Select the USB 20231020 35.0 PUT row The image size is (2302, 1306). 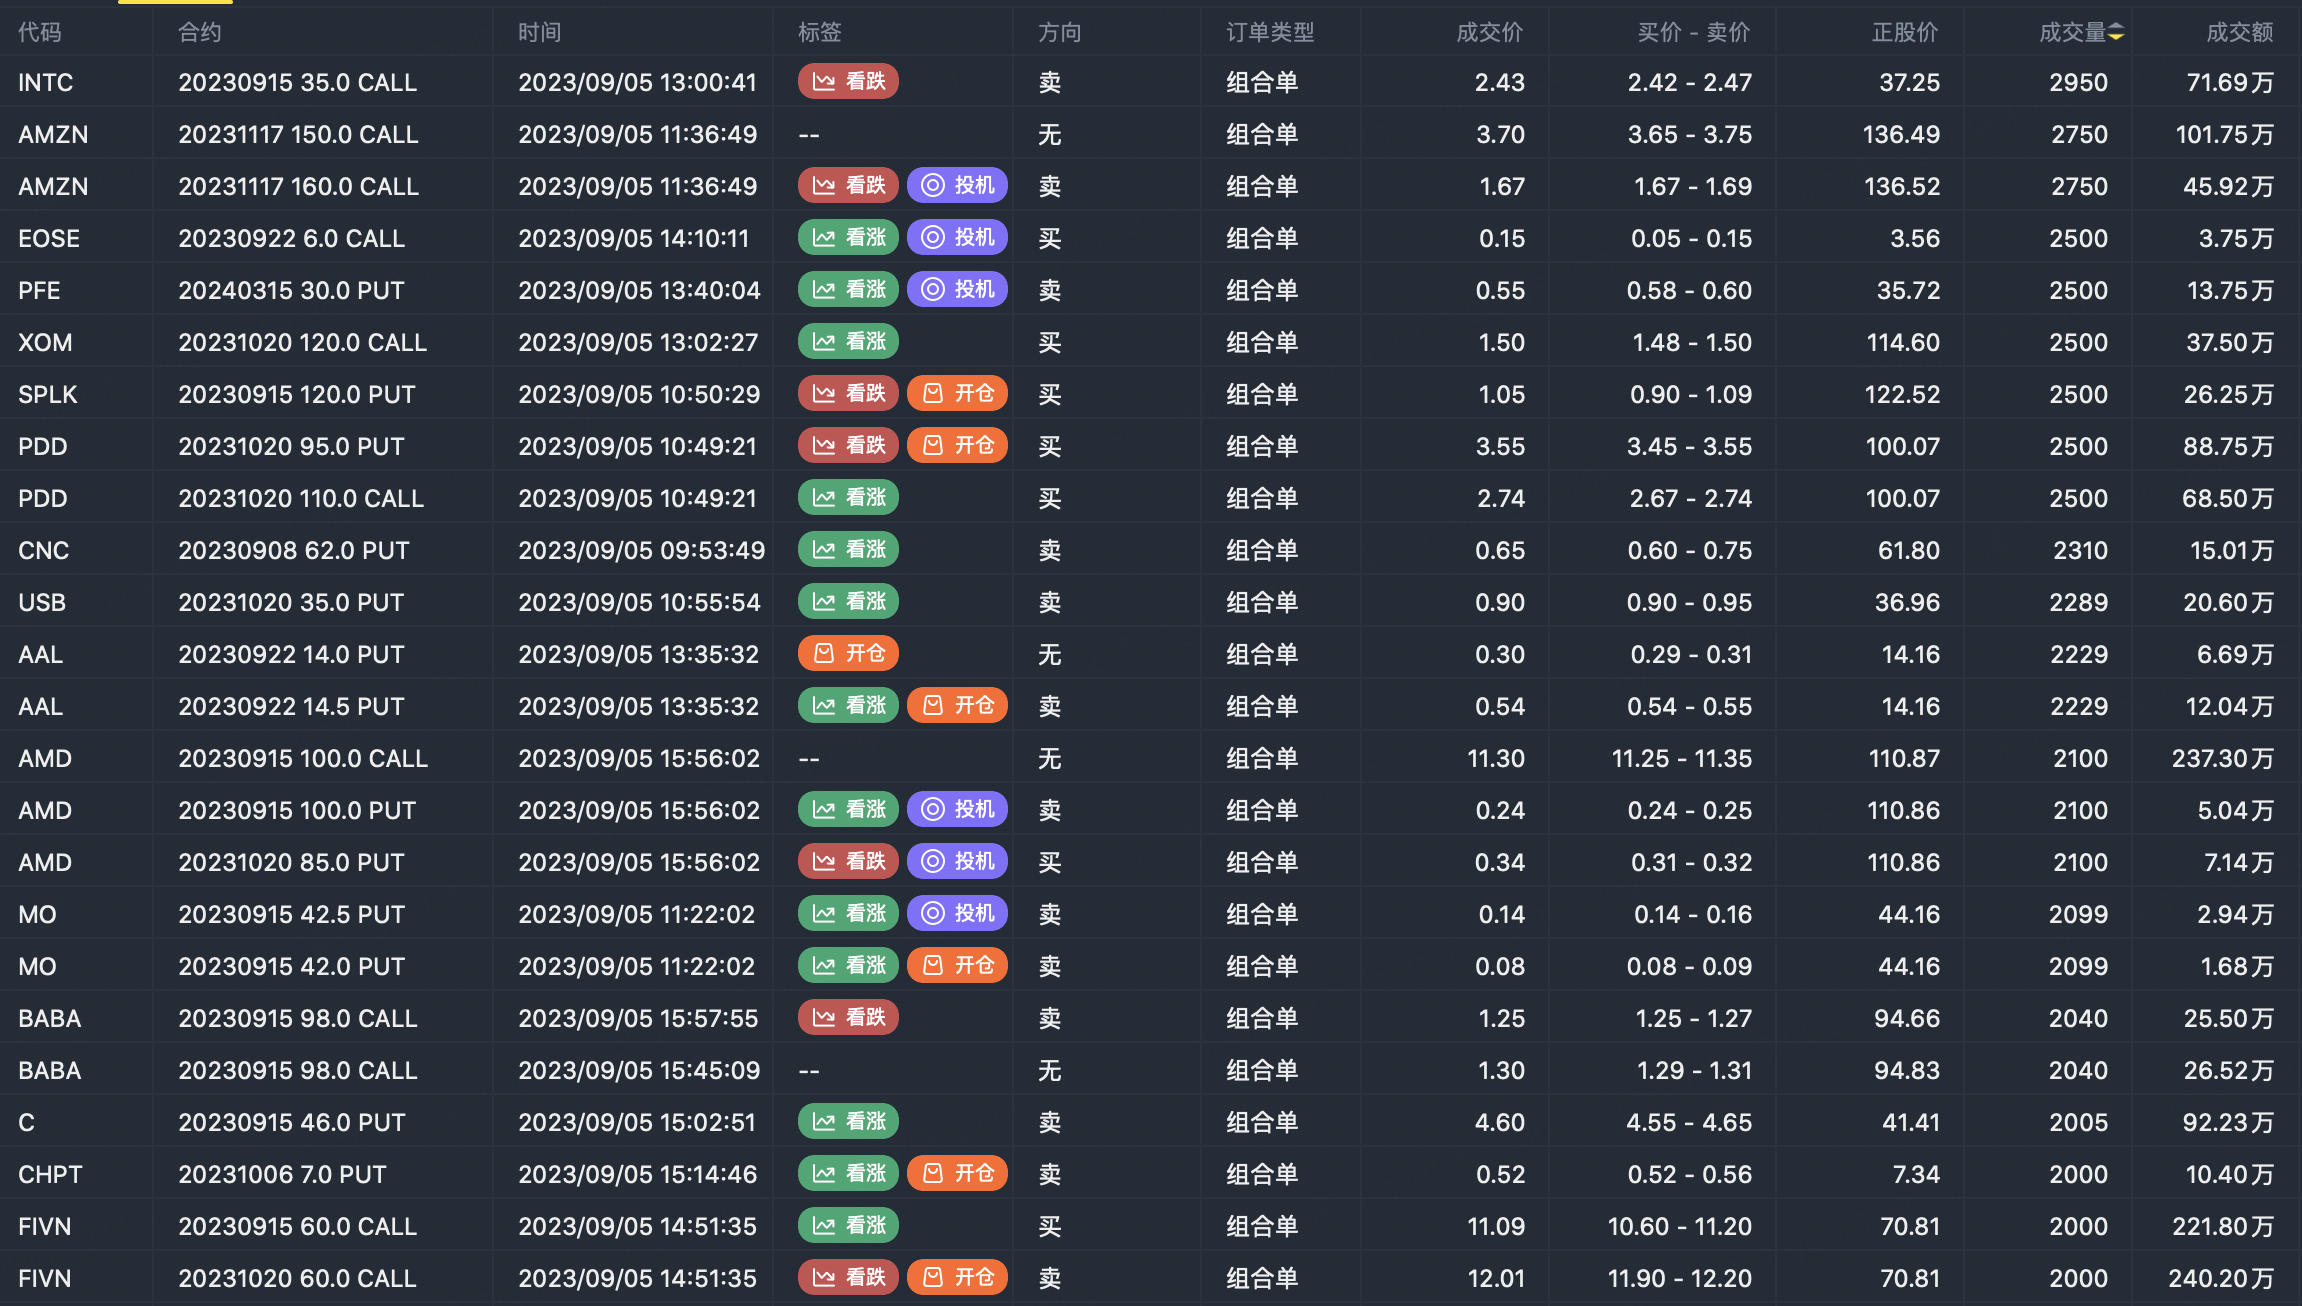(291, 602)
